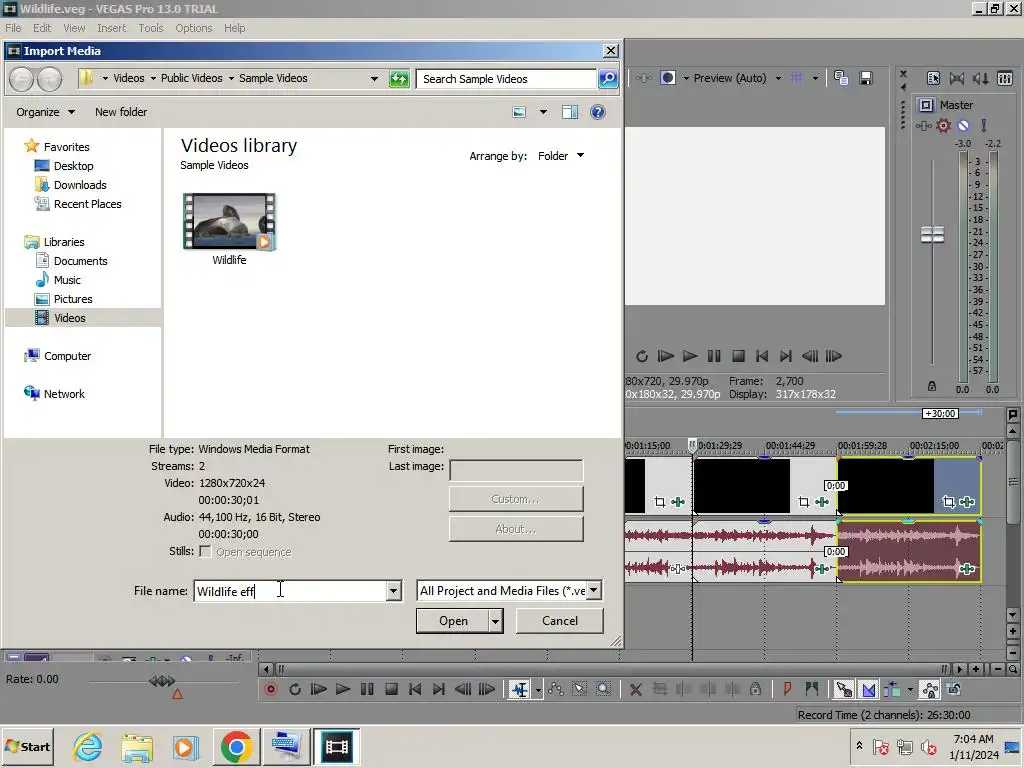
Task: Toggle Enable Snapping button
Action: pyautogui.click(x=844, y=689)
